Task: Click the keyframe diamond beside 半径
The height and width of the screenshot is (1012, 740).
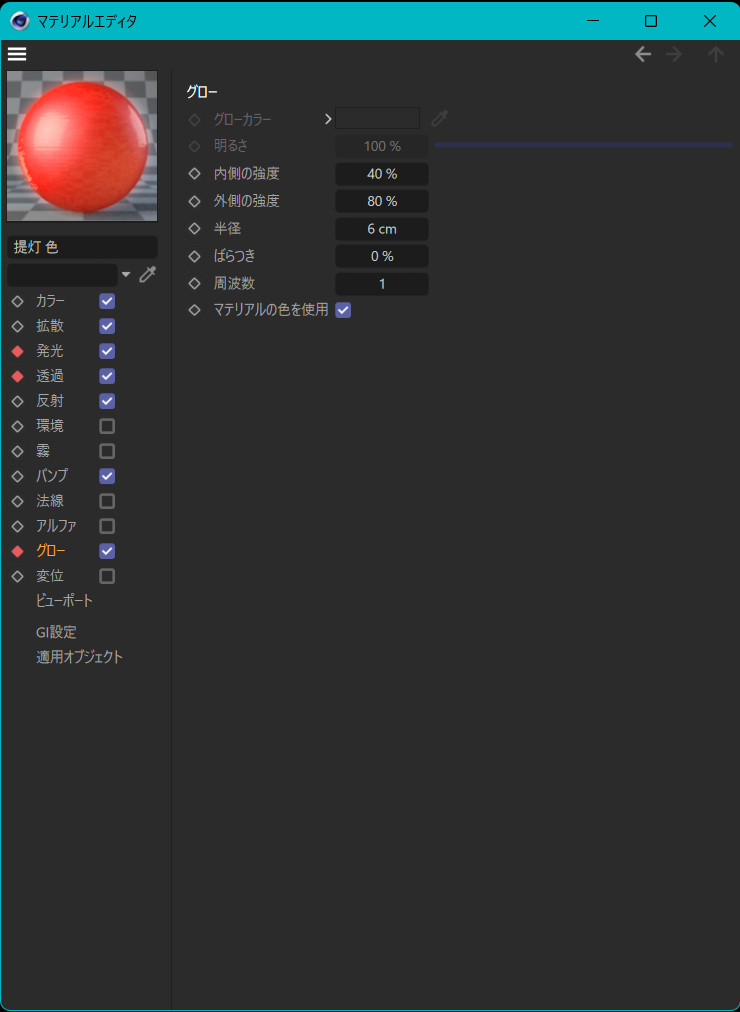Action: (x=195, y=229)
